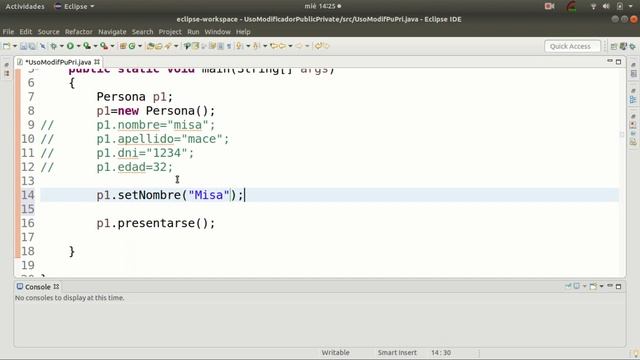Open the Run menu

(x=193, y=32)
